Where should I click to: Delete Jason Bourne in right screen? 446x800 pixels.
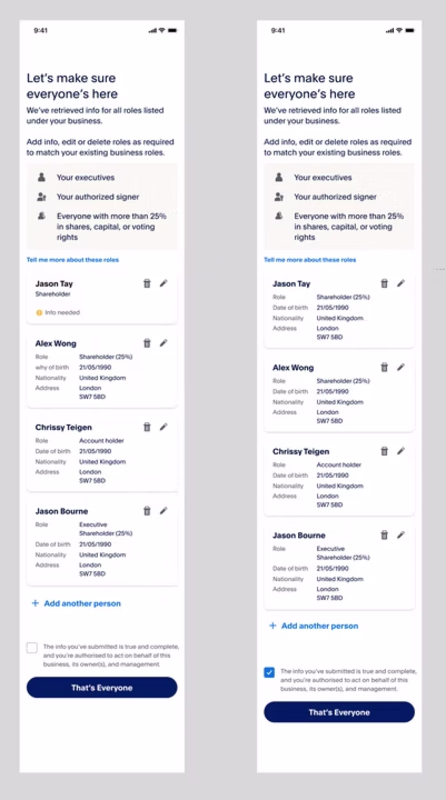tap(384, 535)
